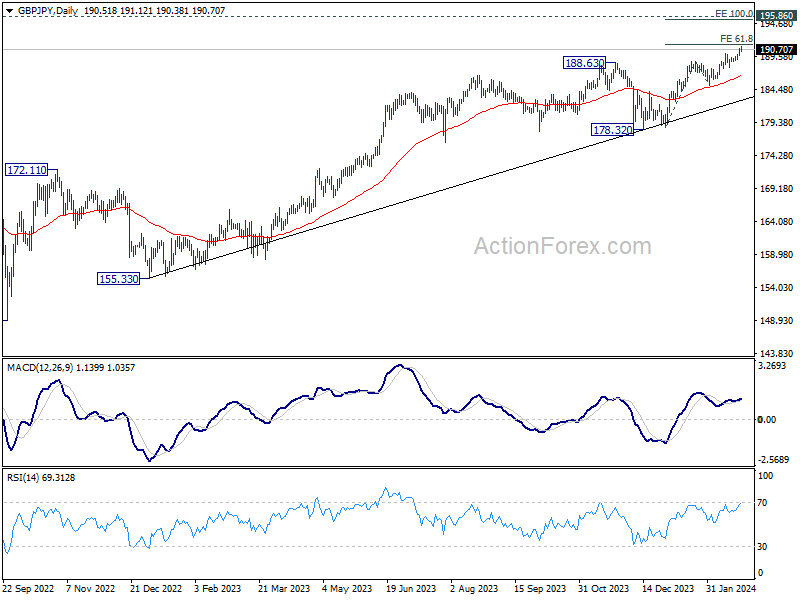
Task: Click the MACD 0.00 zero line label
Action: tap(767, 419)
